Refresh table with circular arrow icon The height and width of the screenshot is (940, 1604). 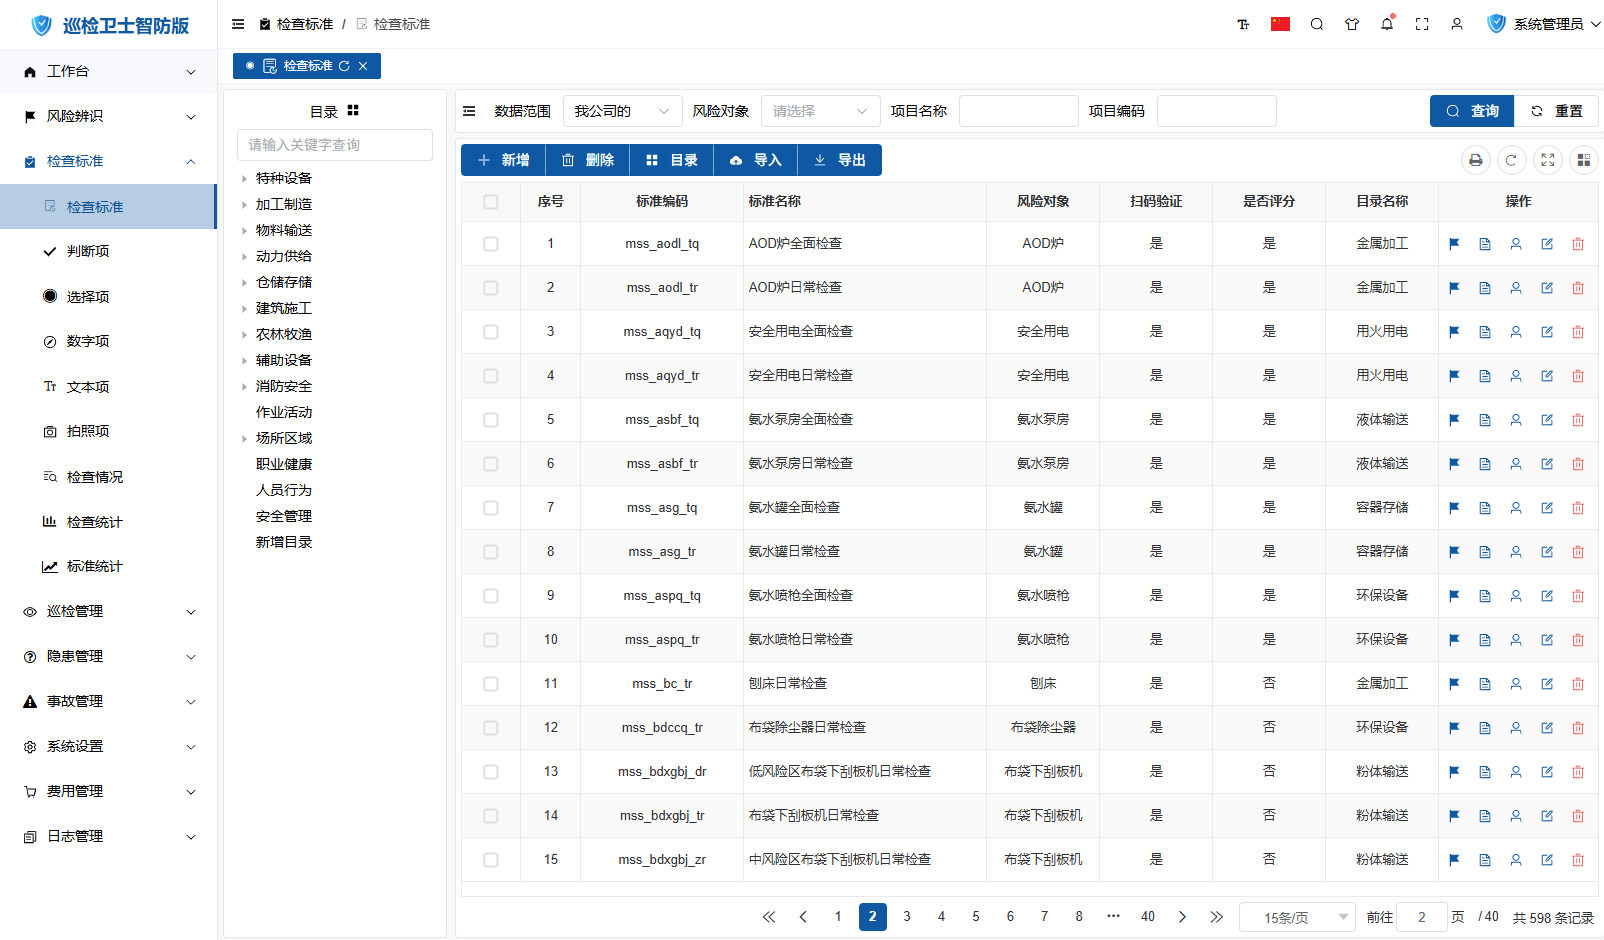(x=1512, y=160)
